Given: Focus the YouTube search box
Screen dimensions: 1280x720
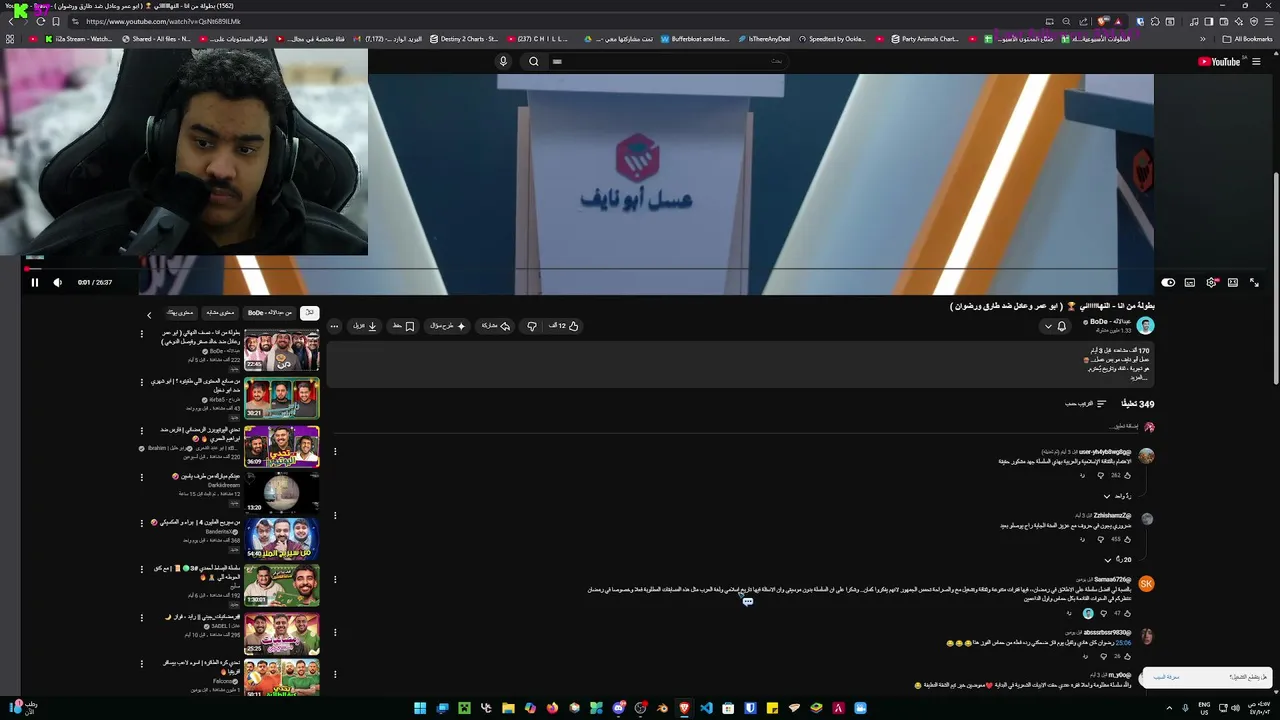Looking at the screenshot, I should point(667,61).
